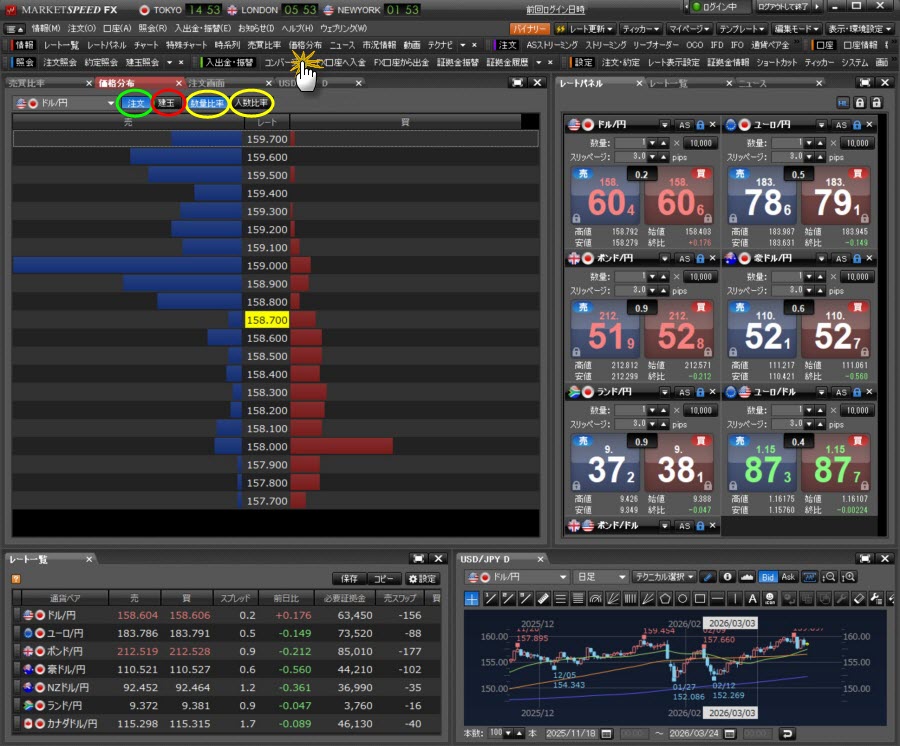The height and width of the screenshot is (746, 900).
Task: Open the 日足 timeframe dropdown
Action: (599, 577)
